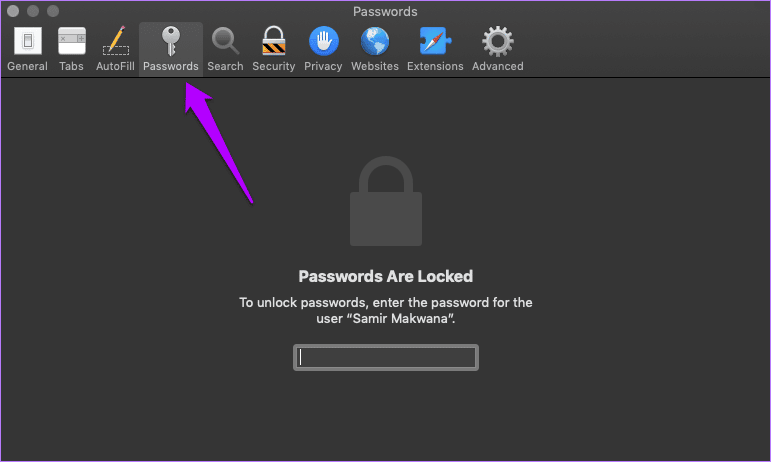
Task: Open the AutoFill pencil icon
Action: pyautogui.click(x=115, y=41)
